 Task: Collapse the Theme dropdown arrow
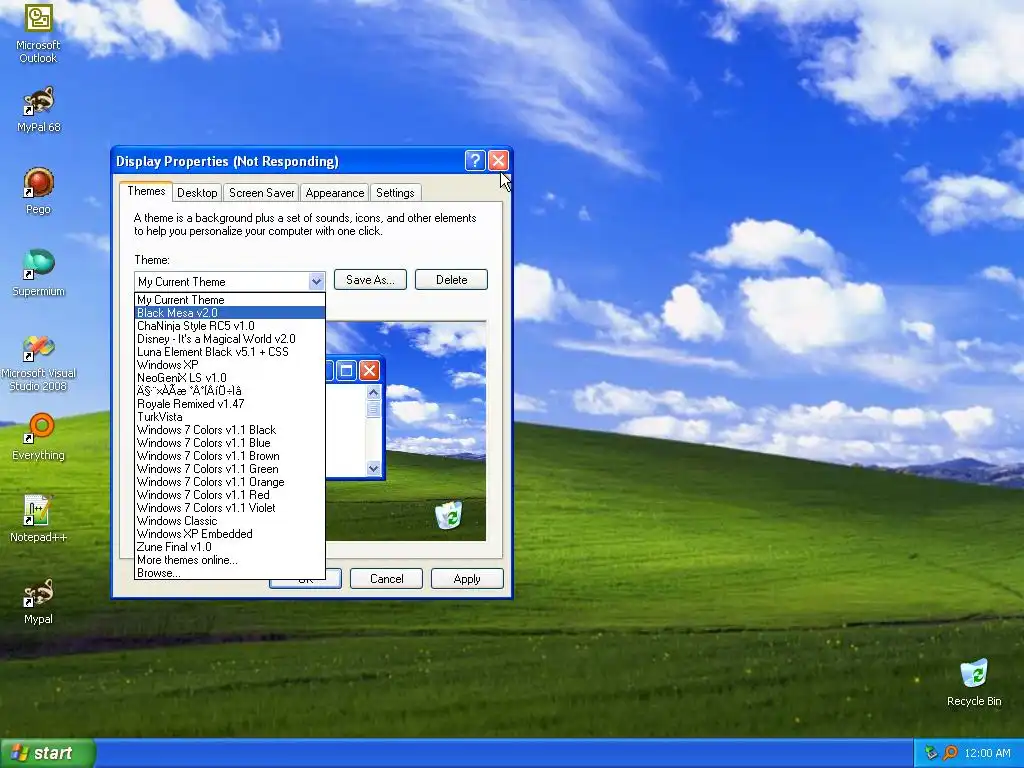[x=316, y=281]
